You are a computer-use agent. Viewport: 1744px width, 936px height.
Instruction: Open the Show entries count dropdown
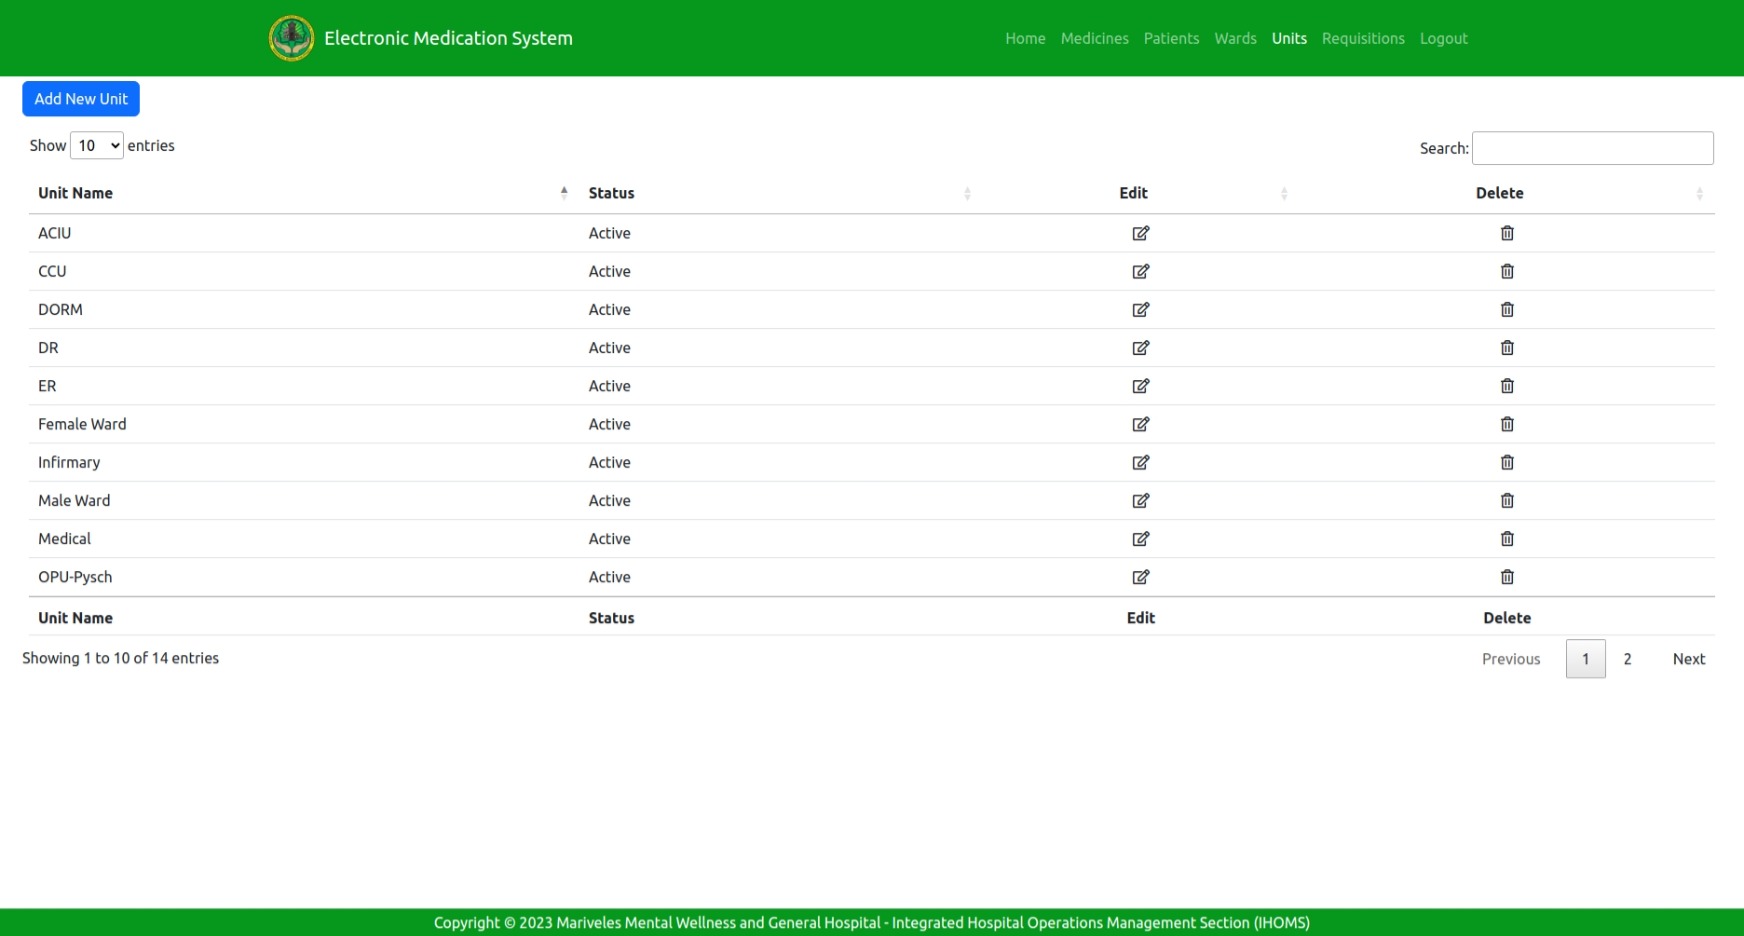click(97, 146)
